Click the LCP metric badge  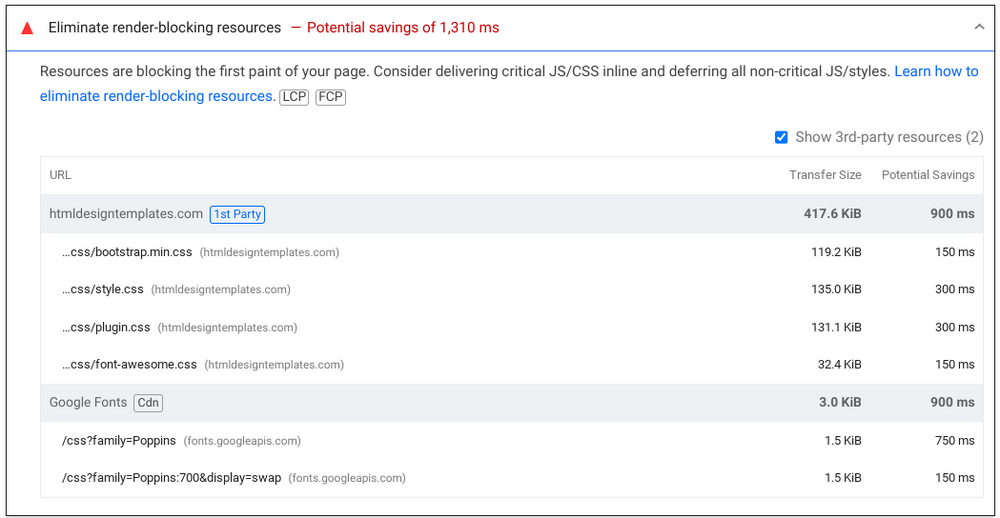(x=294, y=97)
